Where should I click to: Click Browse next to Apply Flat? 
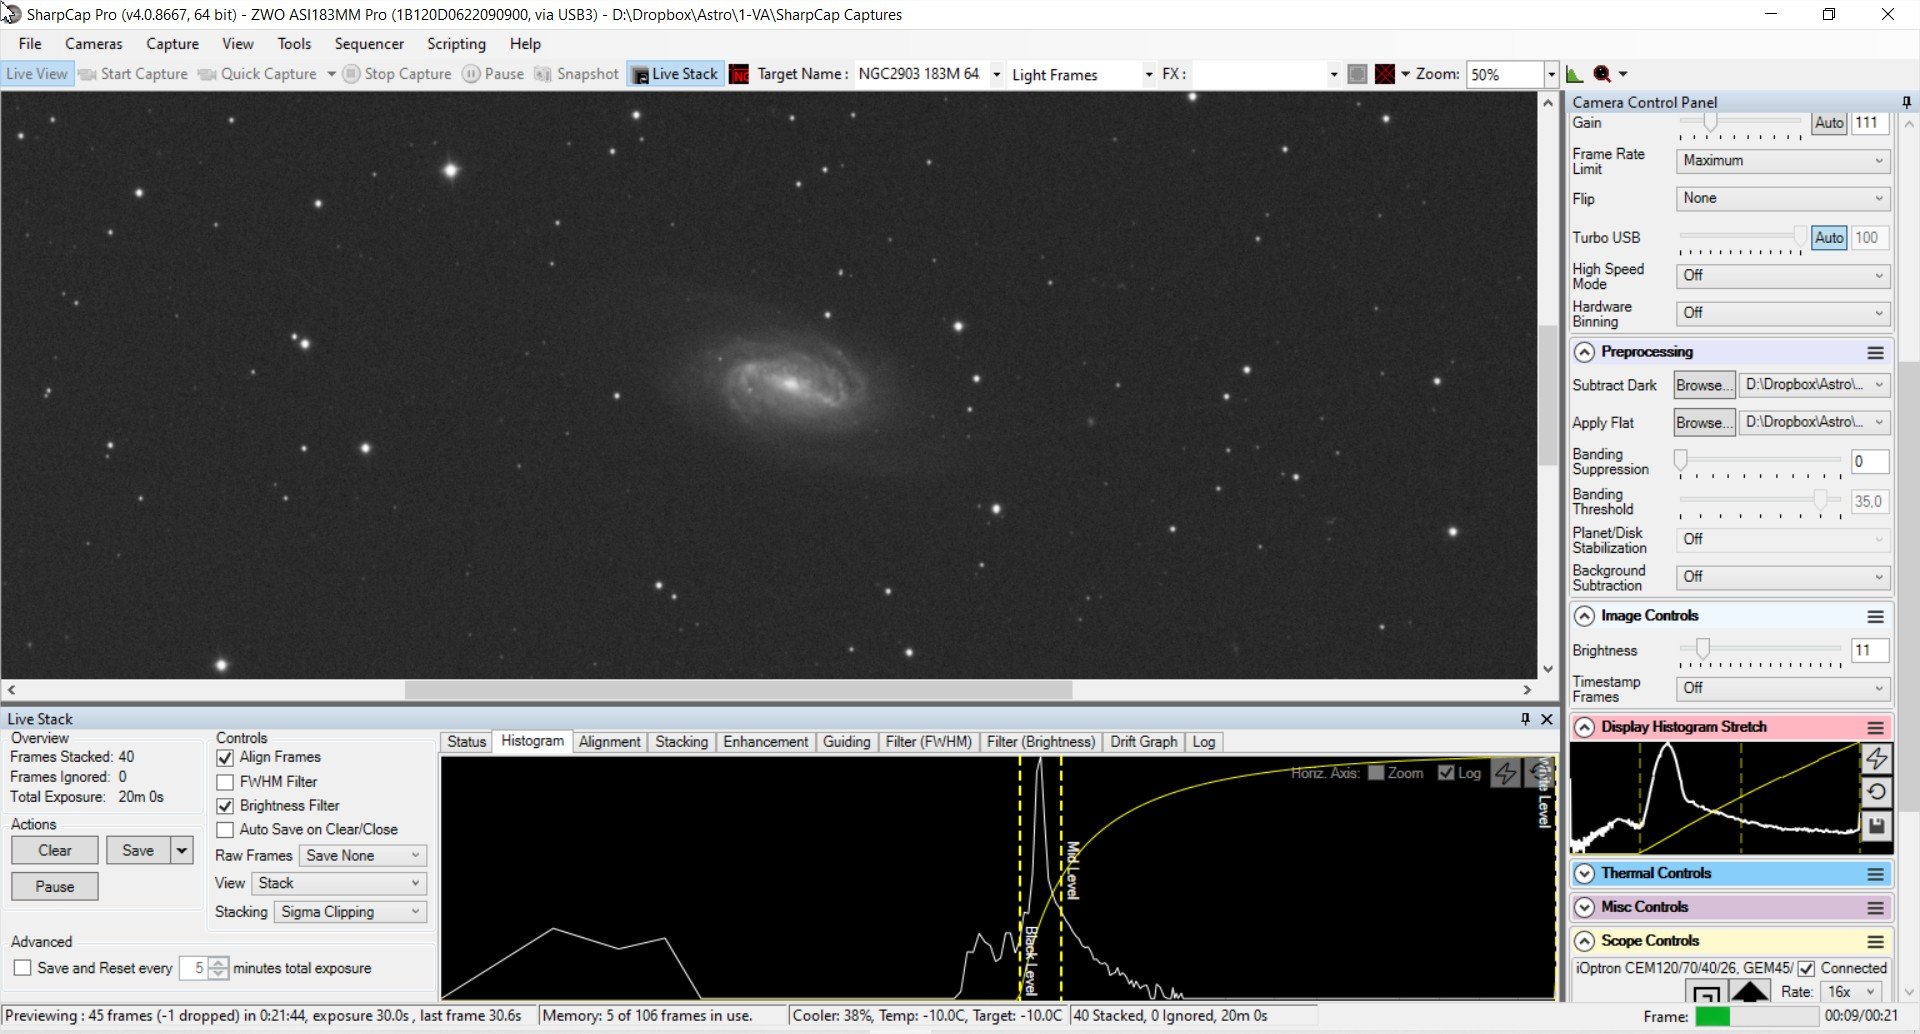tap(1704, 423)
